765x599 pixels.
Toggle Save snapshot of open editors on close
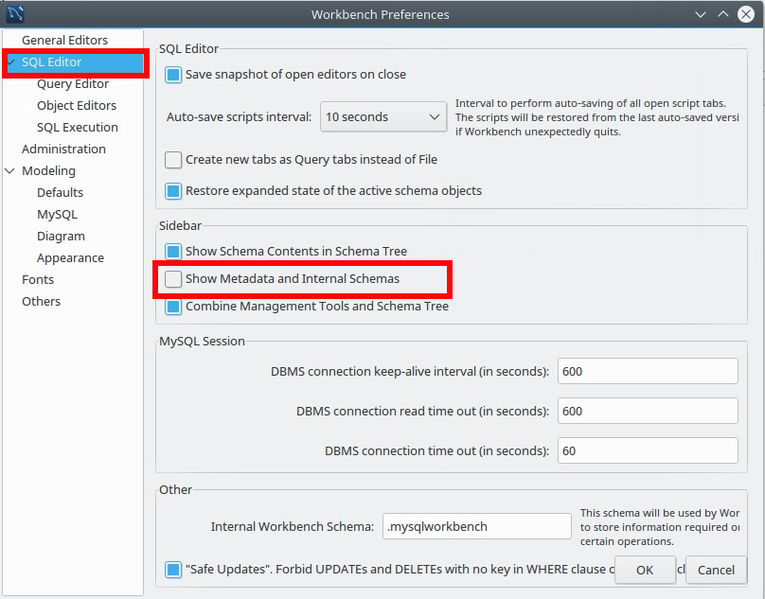[x=173, y=75]
